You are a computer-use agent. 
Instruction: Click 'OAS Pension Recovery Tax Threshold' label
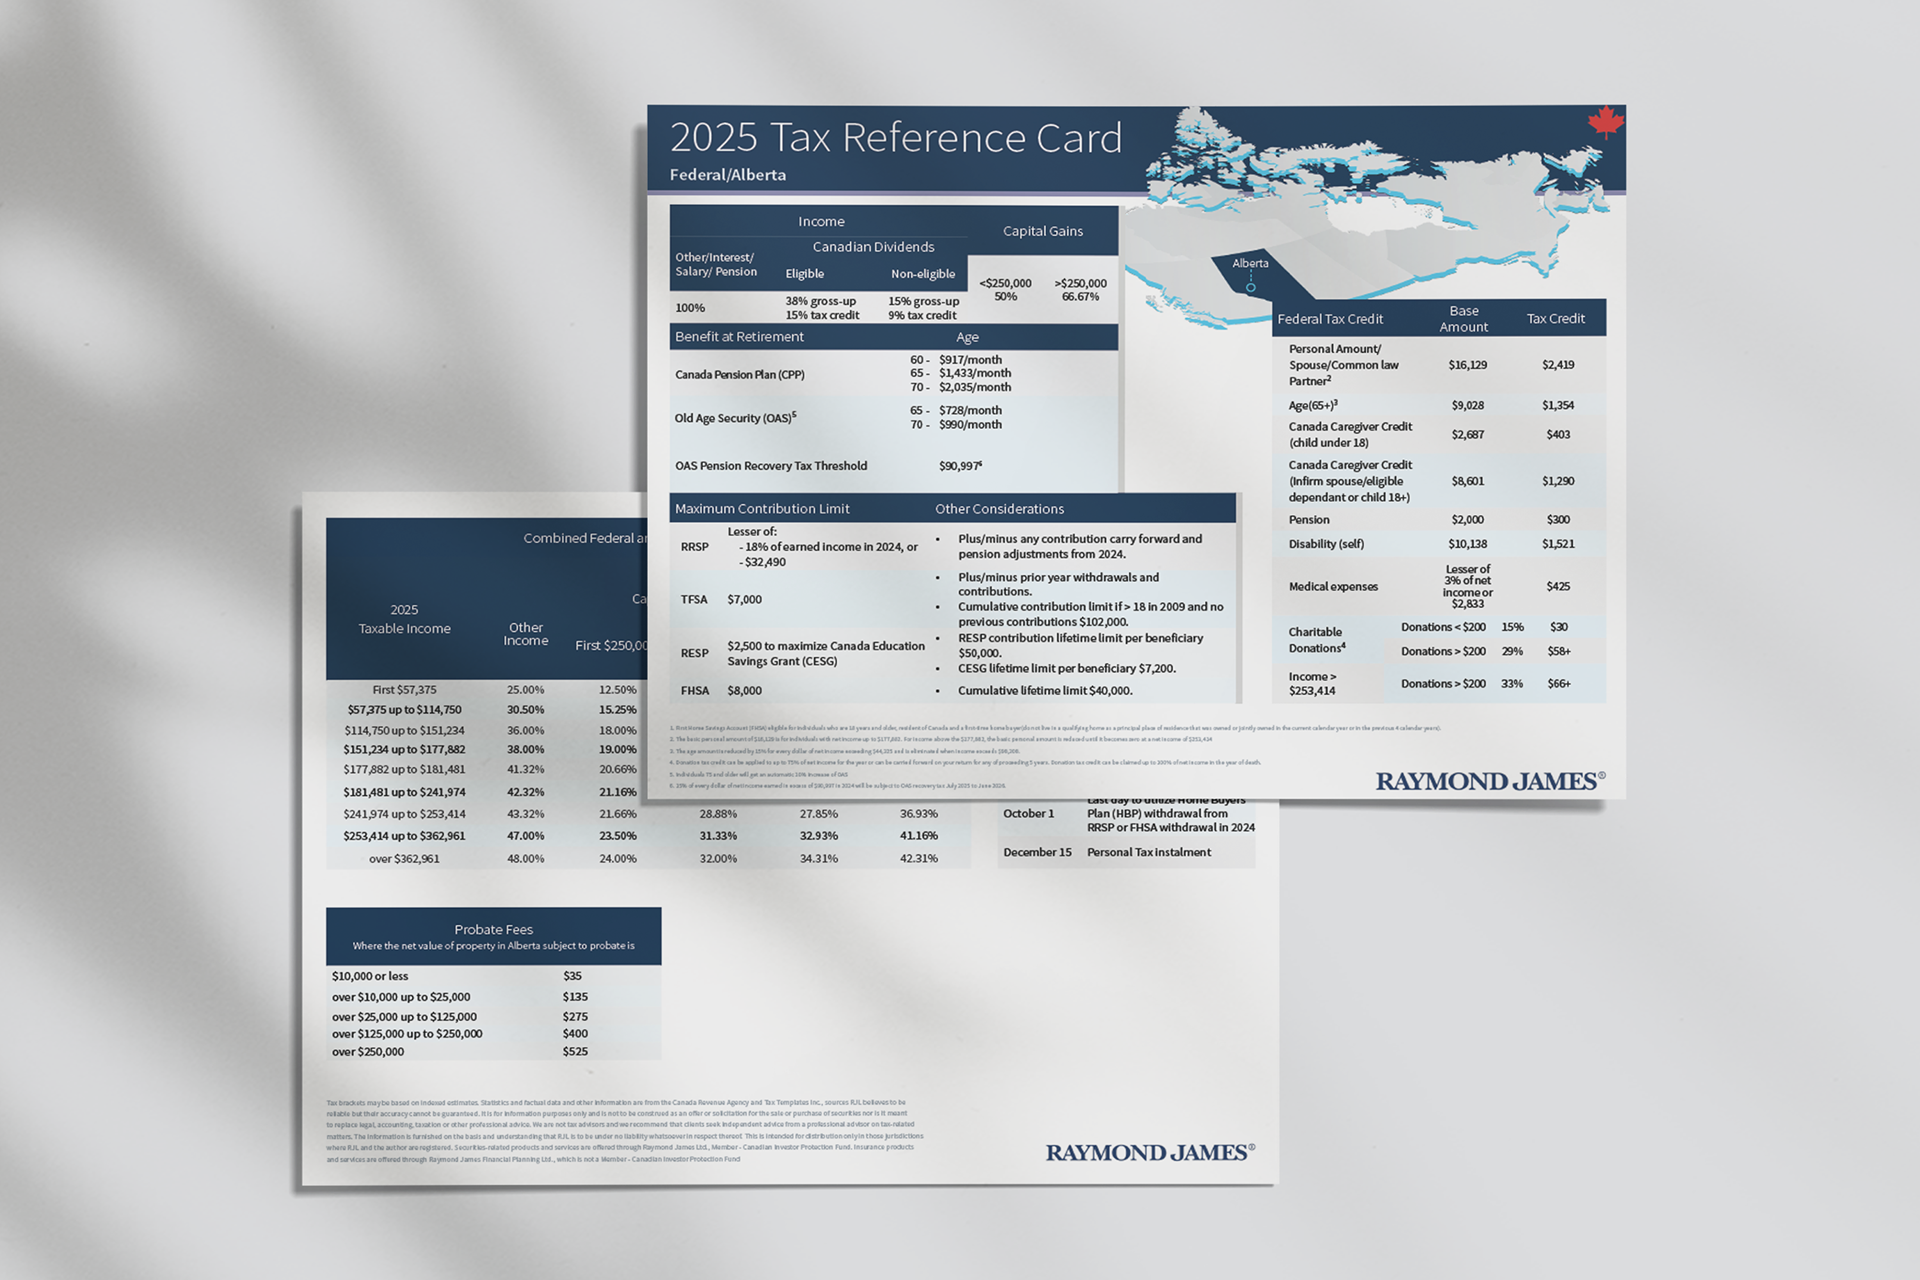(x=771, y=466)
